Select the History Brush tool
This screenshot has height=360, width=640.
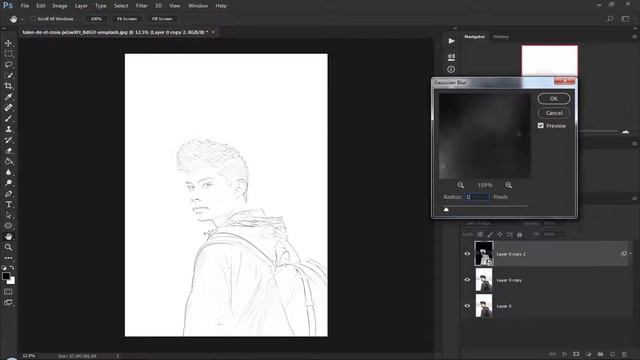coord(8,140)
